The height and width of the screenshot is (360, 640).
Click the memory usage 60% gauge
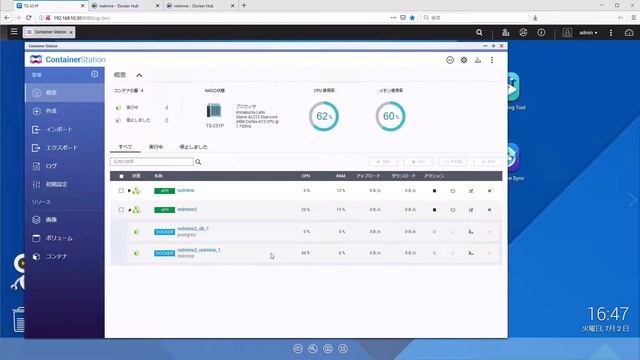pos(390,116)
